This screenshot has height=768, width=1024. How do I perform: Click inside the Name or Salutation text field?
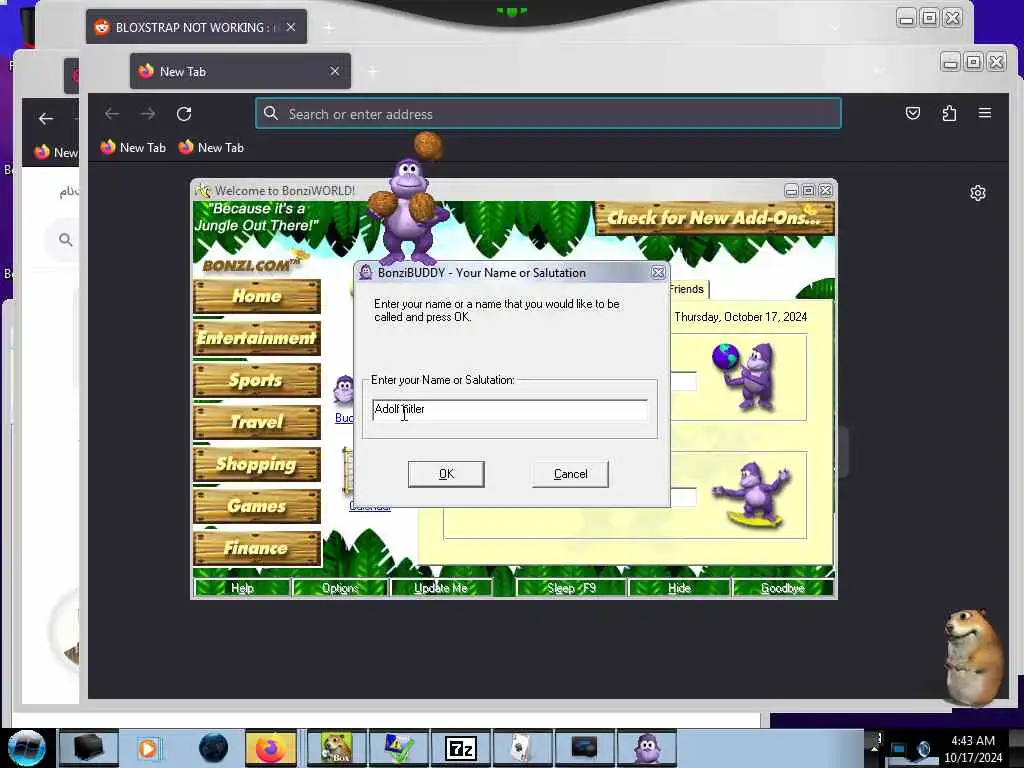509,409
